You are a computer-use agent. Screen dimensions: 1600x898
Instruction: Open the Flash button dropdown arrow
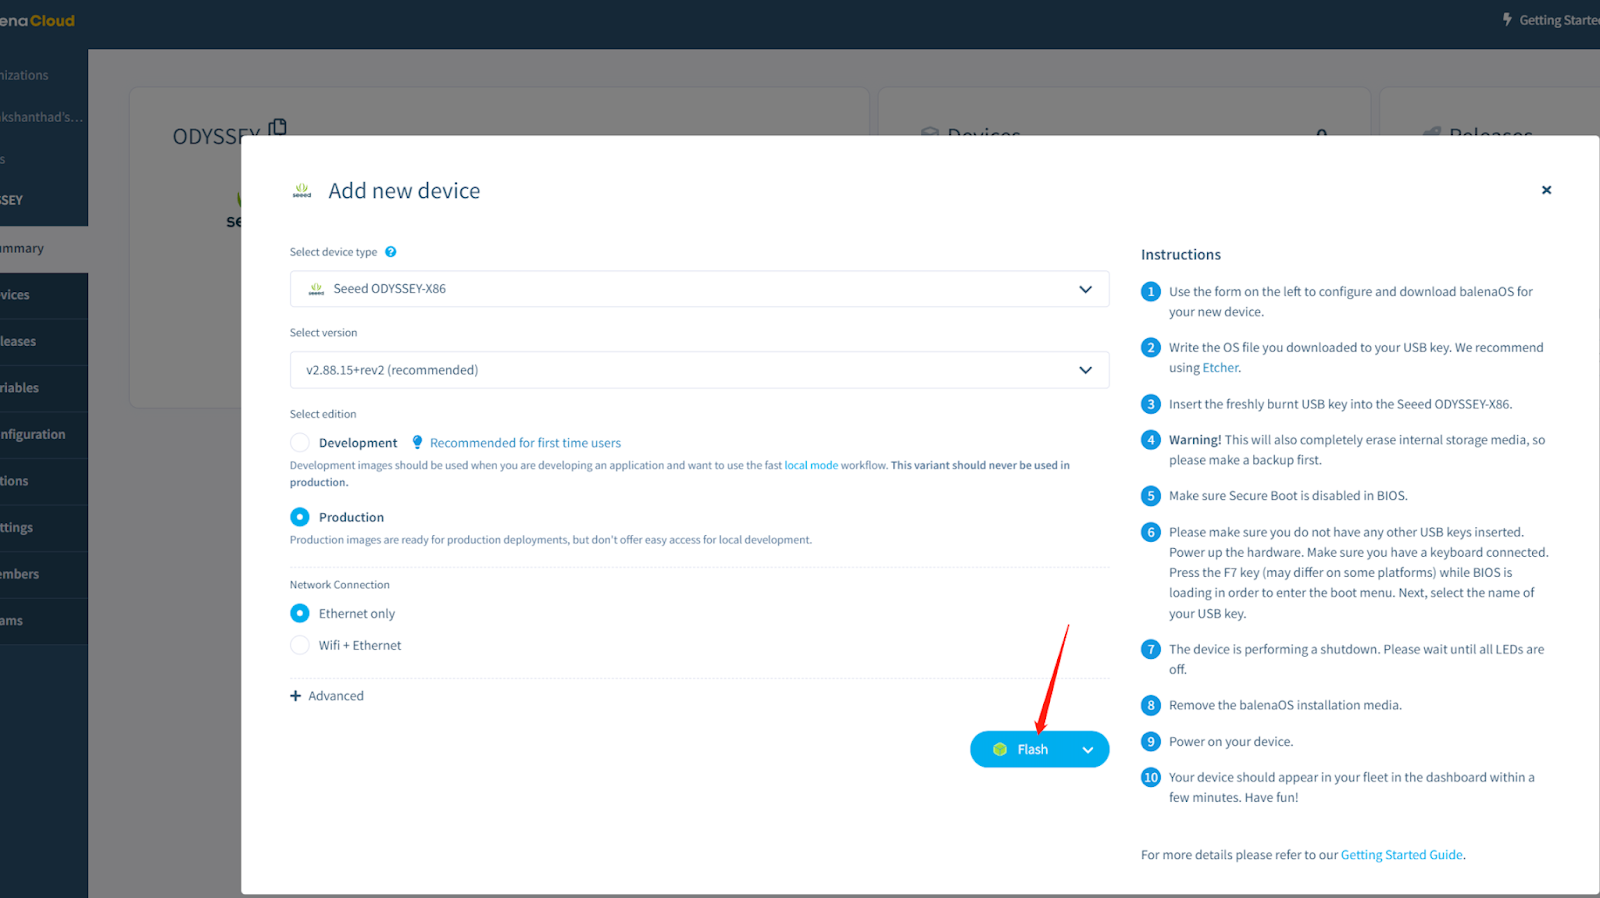click(x=1088, y=750)
